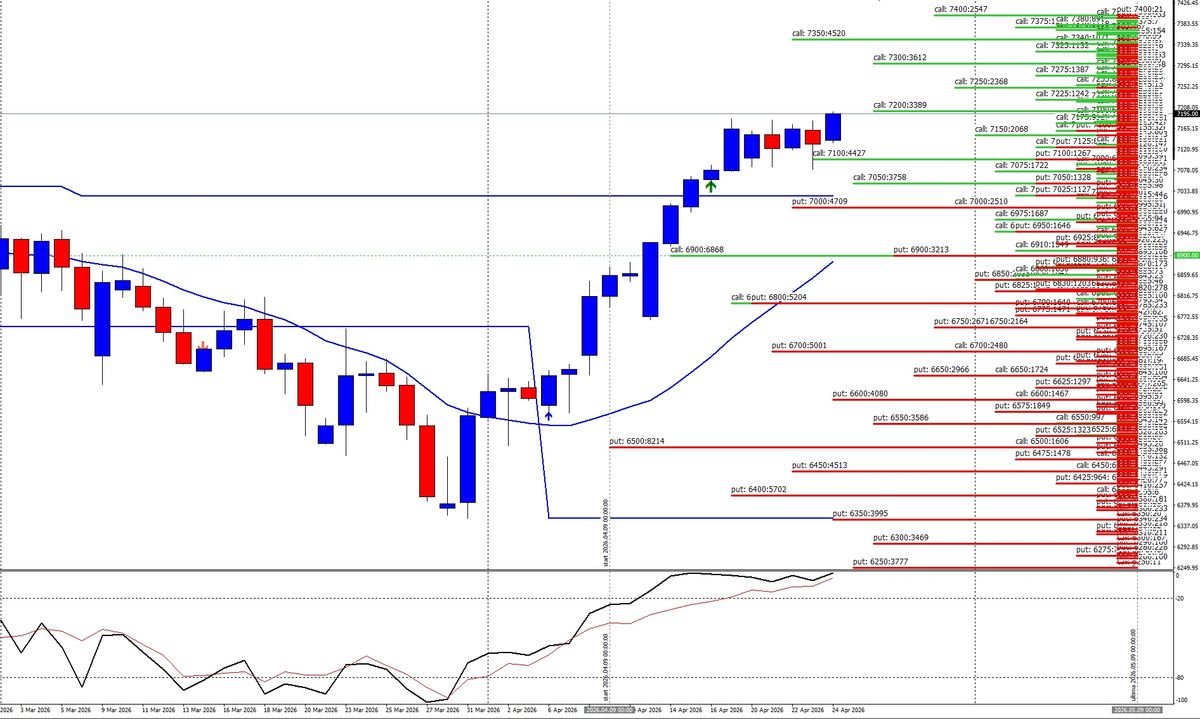The height and width of the screenshot is (719, 1200).
Task: Click the blue up arrow signal near 6 Apr
Action: pyautogui.click(x=548, y=413)
